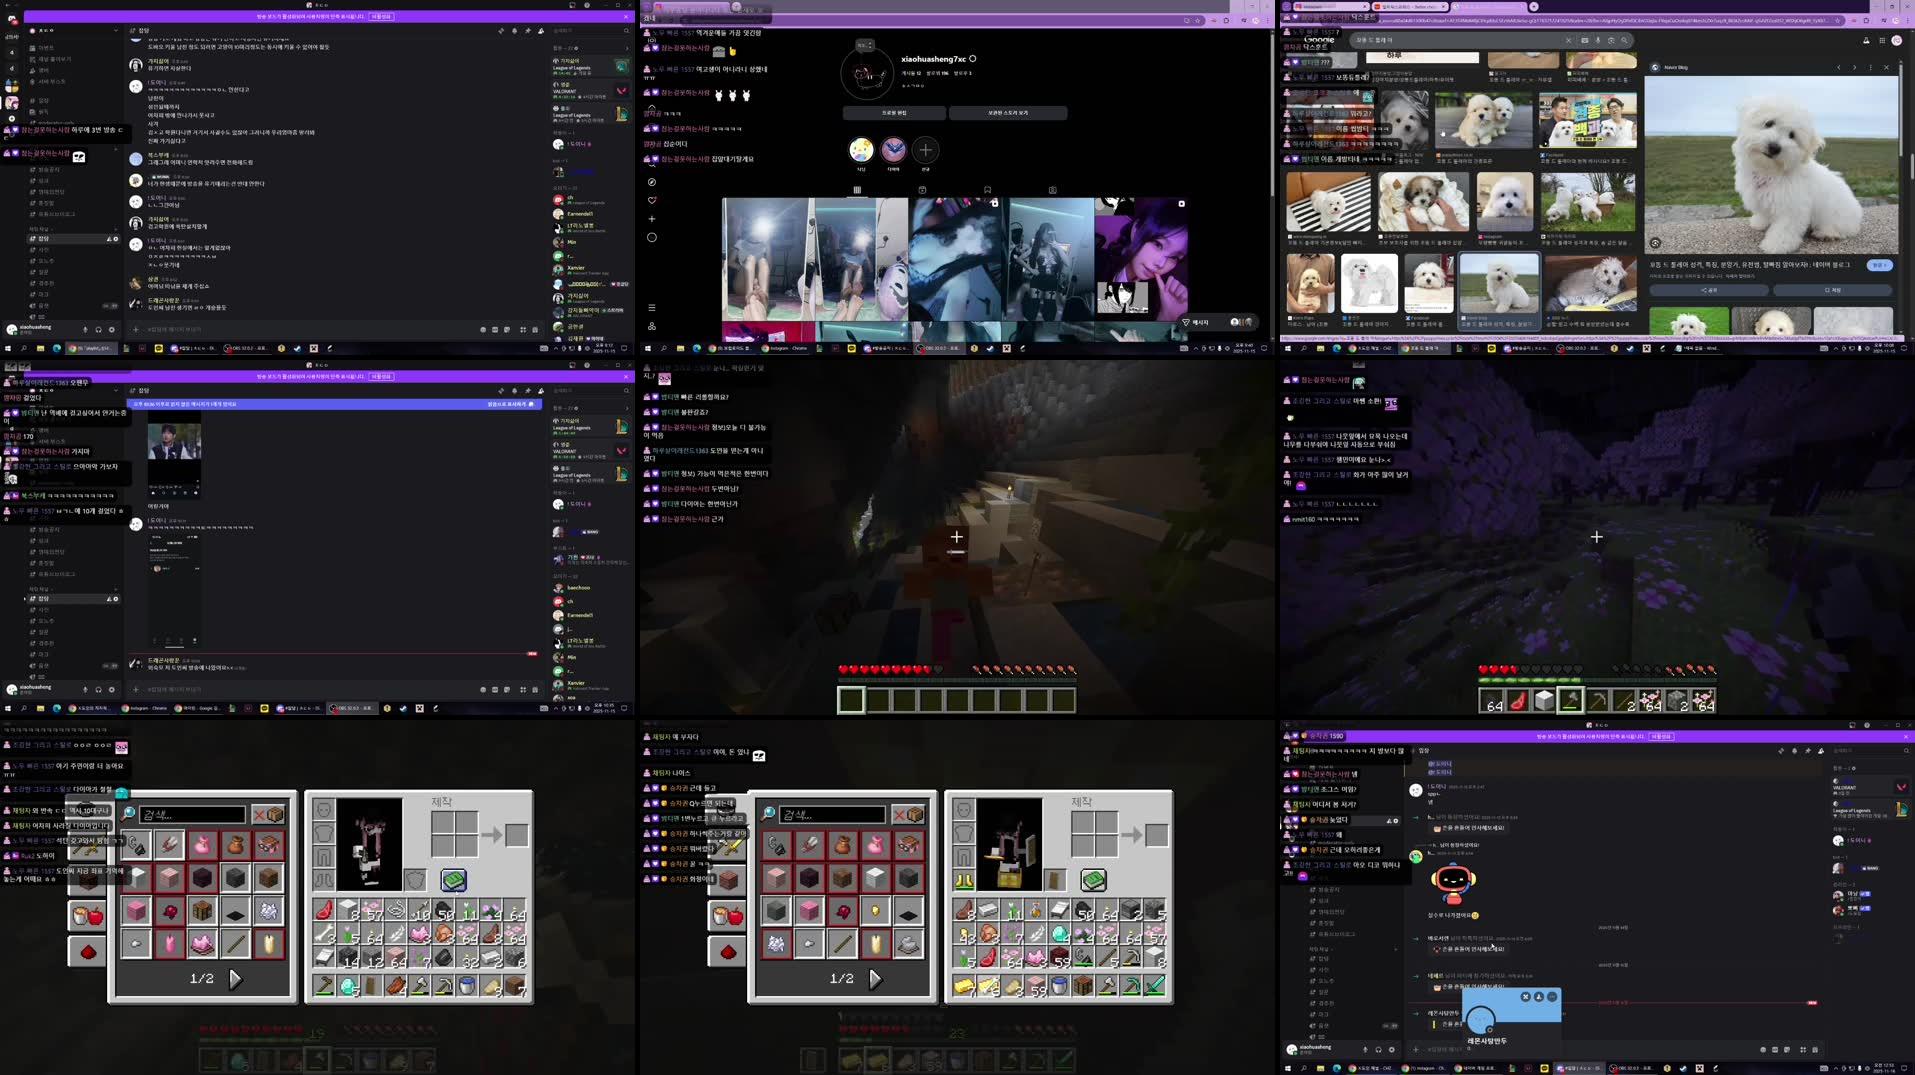Click the create new post plus icon on Instagram
This screenshot has height=1075, width=1915.
point(652,219)
